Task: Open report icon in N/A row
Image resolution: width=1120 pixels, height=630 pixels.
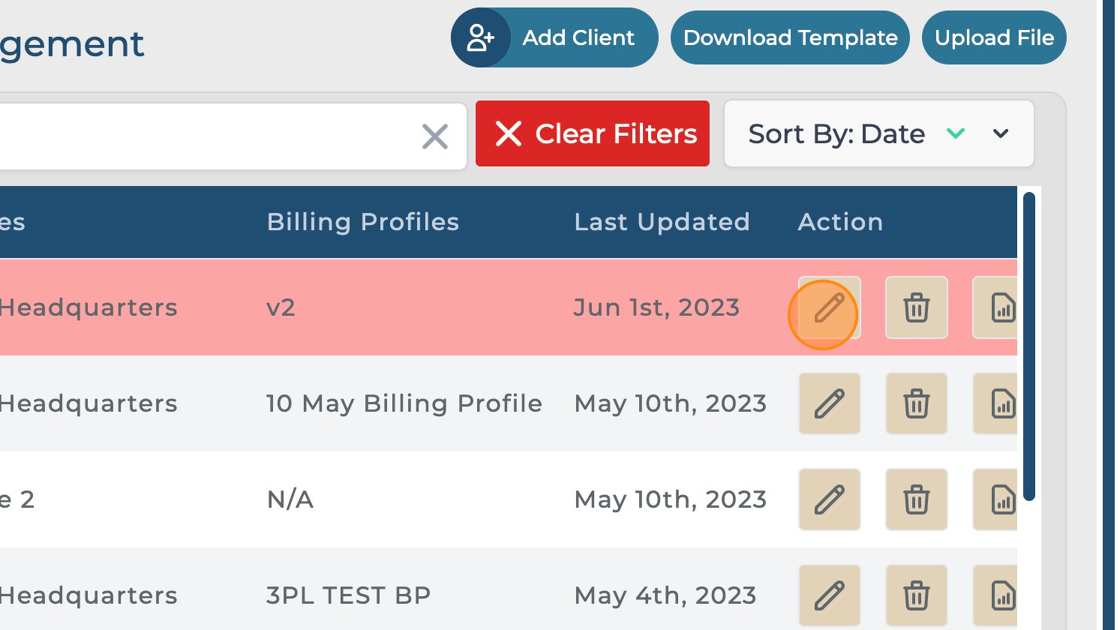Action: pos(998,499)
